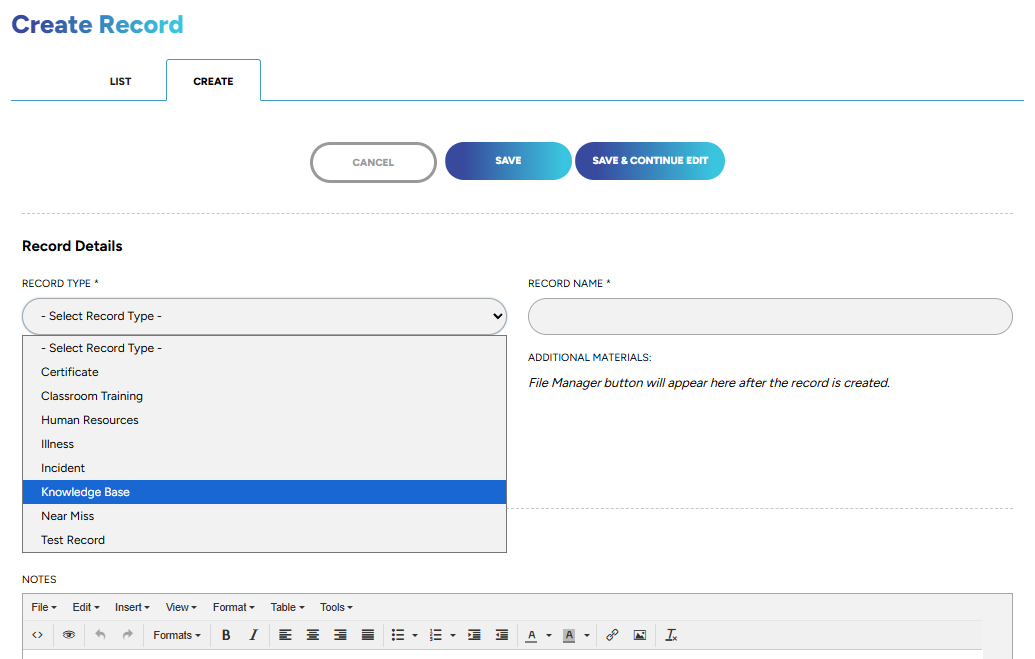Undo the last edit in notes
This screenshot has height=659, width=1035.
[x=100, y=635]
